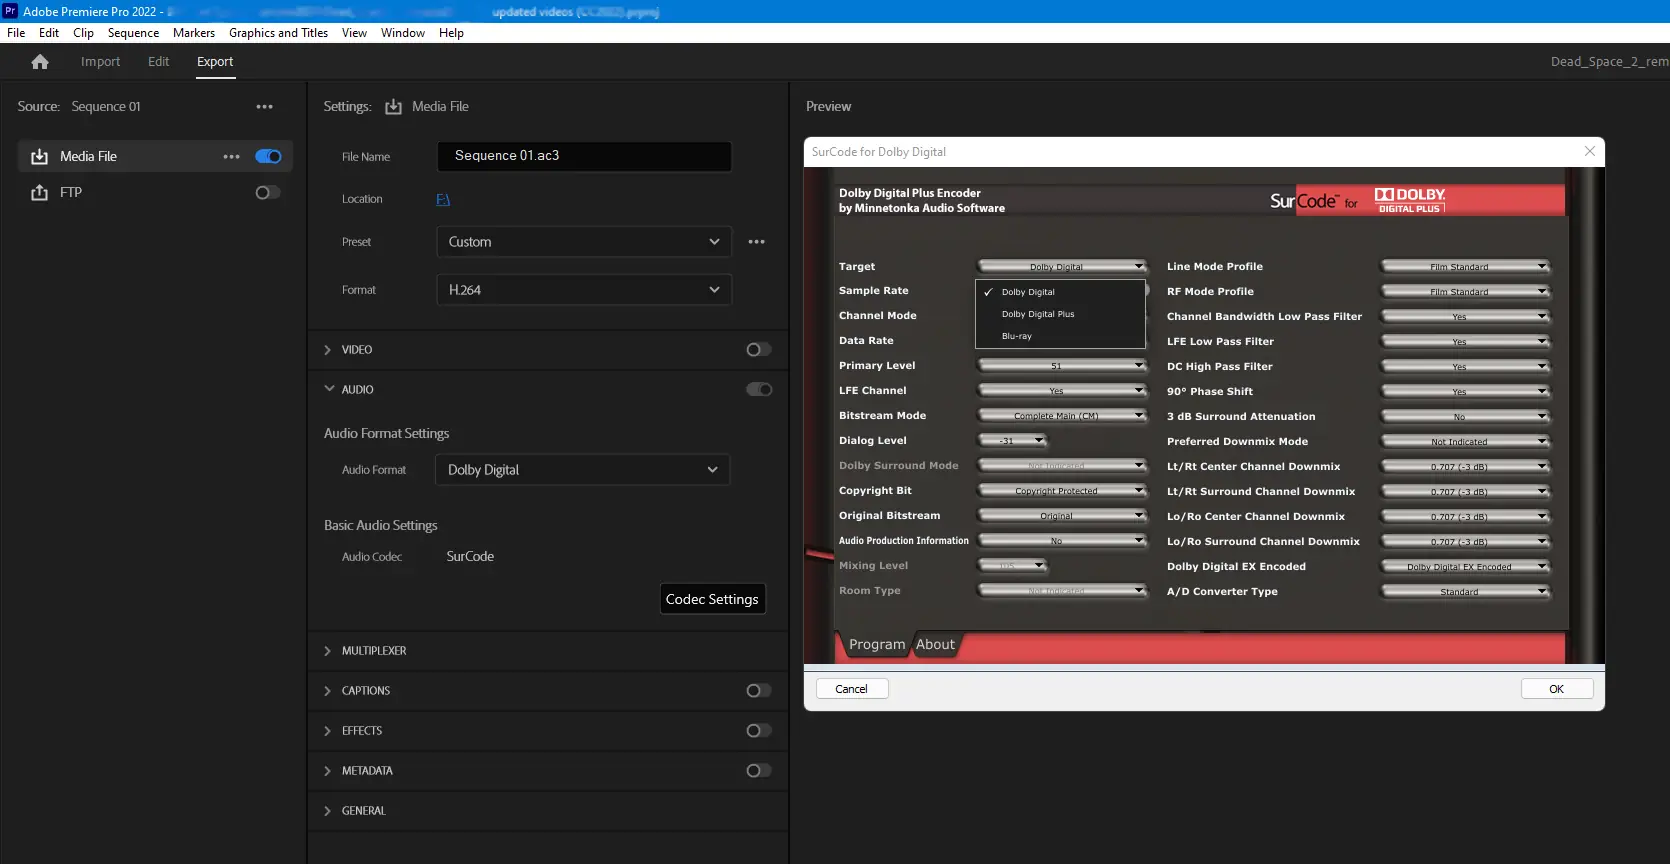The width and height of the screenshot is (1670, 864).
Task: Enable the EFFECTS switch
Action: (759, 731)
